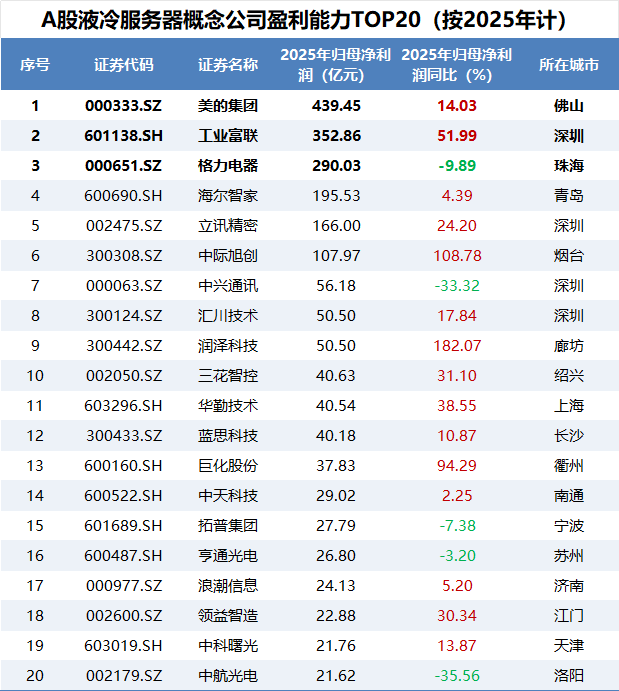Select the 证券代码 column header
619x691 pixels.
click(x=124, y=65)
